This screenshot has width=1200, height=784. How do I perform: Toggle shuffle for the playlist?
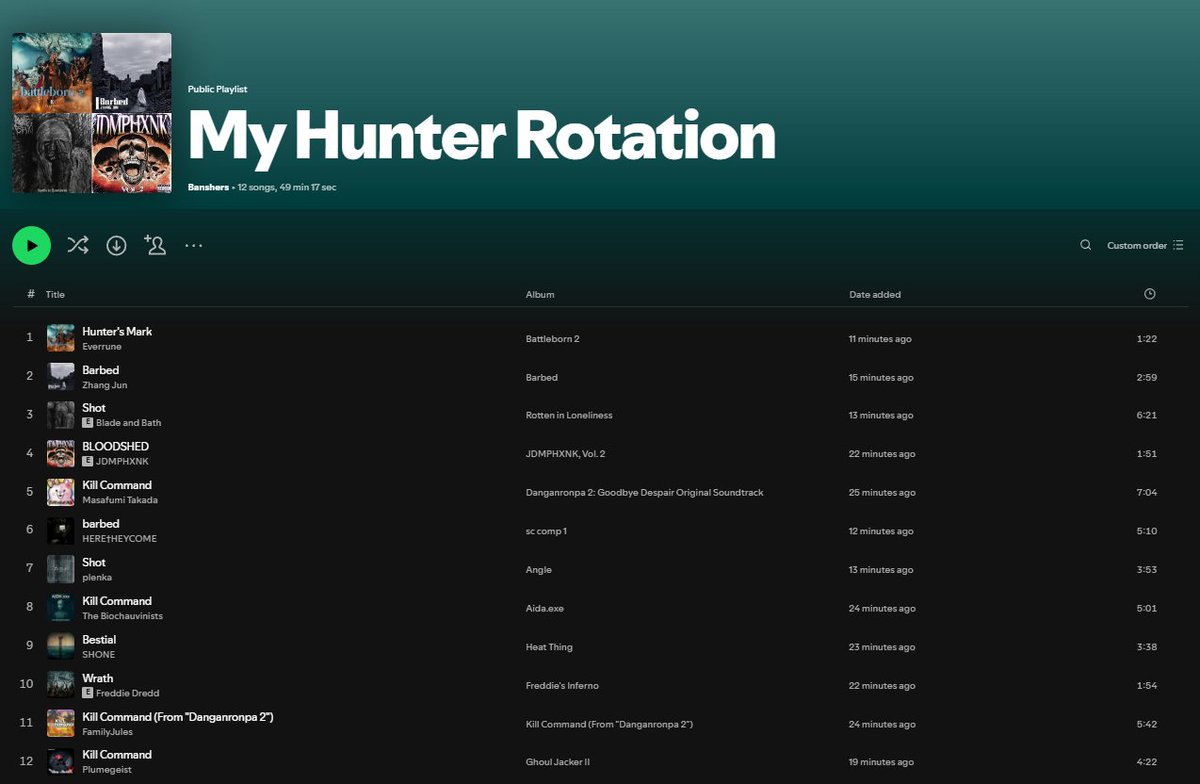[x=78, y=245]
